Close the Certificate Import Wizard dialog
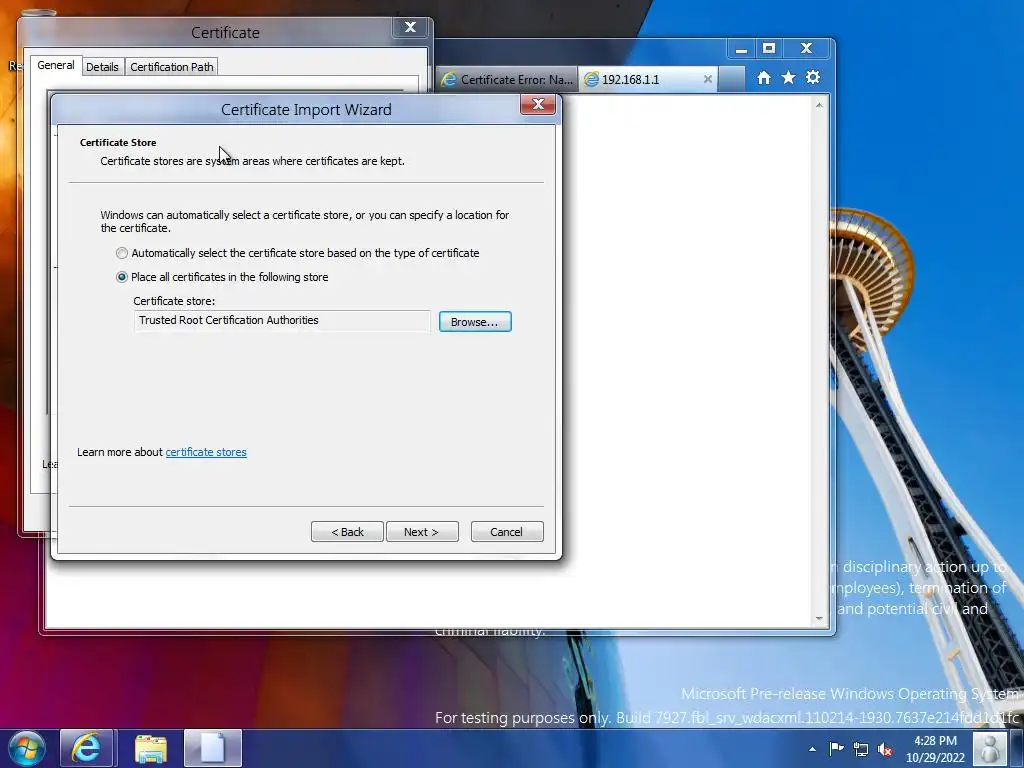Image resolution: width=1024 pixels, height=768 pixels. click(538, 104)
